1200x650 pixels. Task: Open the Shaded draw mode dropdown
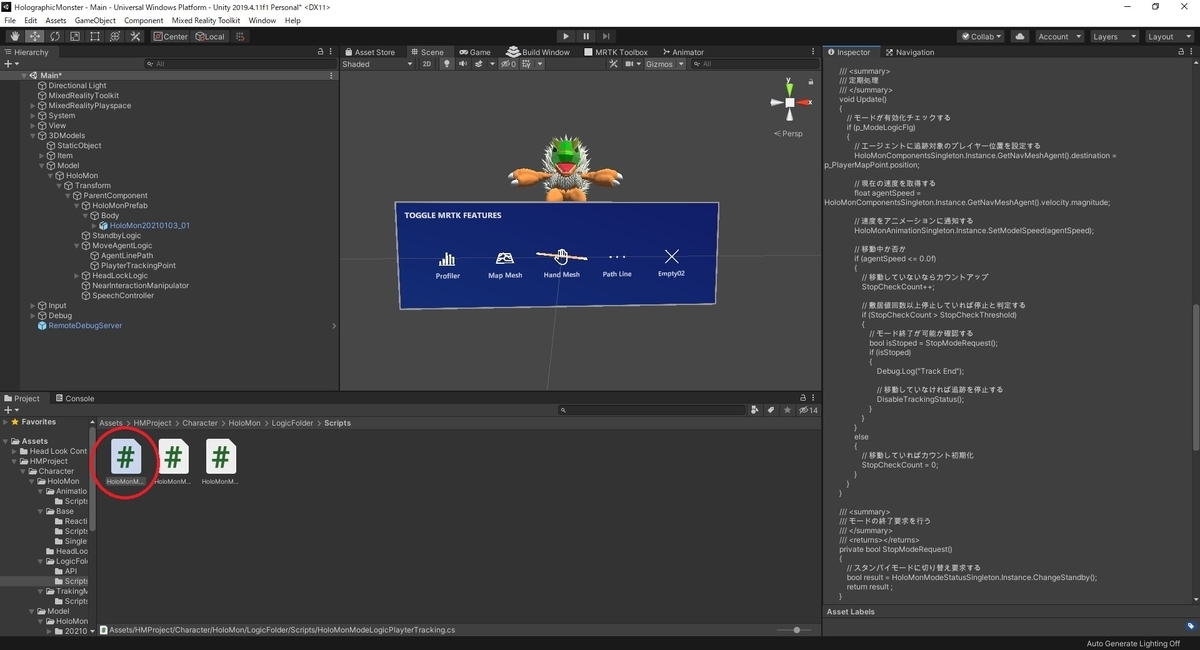pyautogui.click(x=377, y=64)
